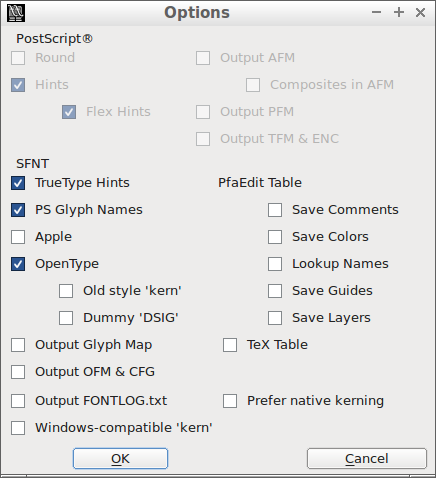Enable Output Glyph Map

tap(18, 345)
